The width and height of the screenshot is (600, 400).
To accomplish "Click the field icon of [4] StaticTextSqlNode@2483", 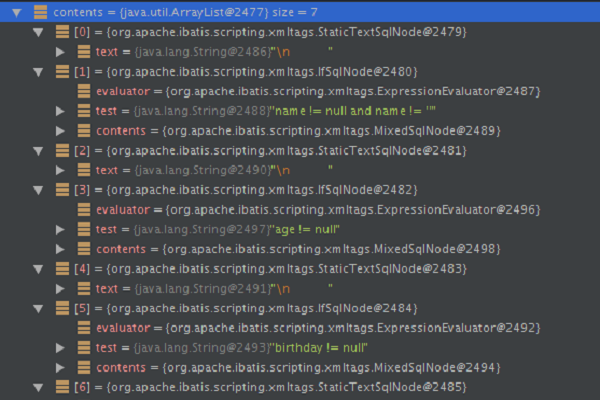I will (x=62, y=269).
